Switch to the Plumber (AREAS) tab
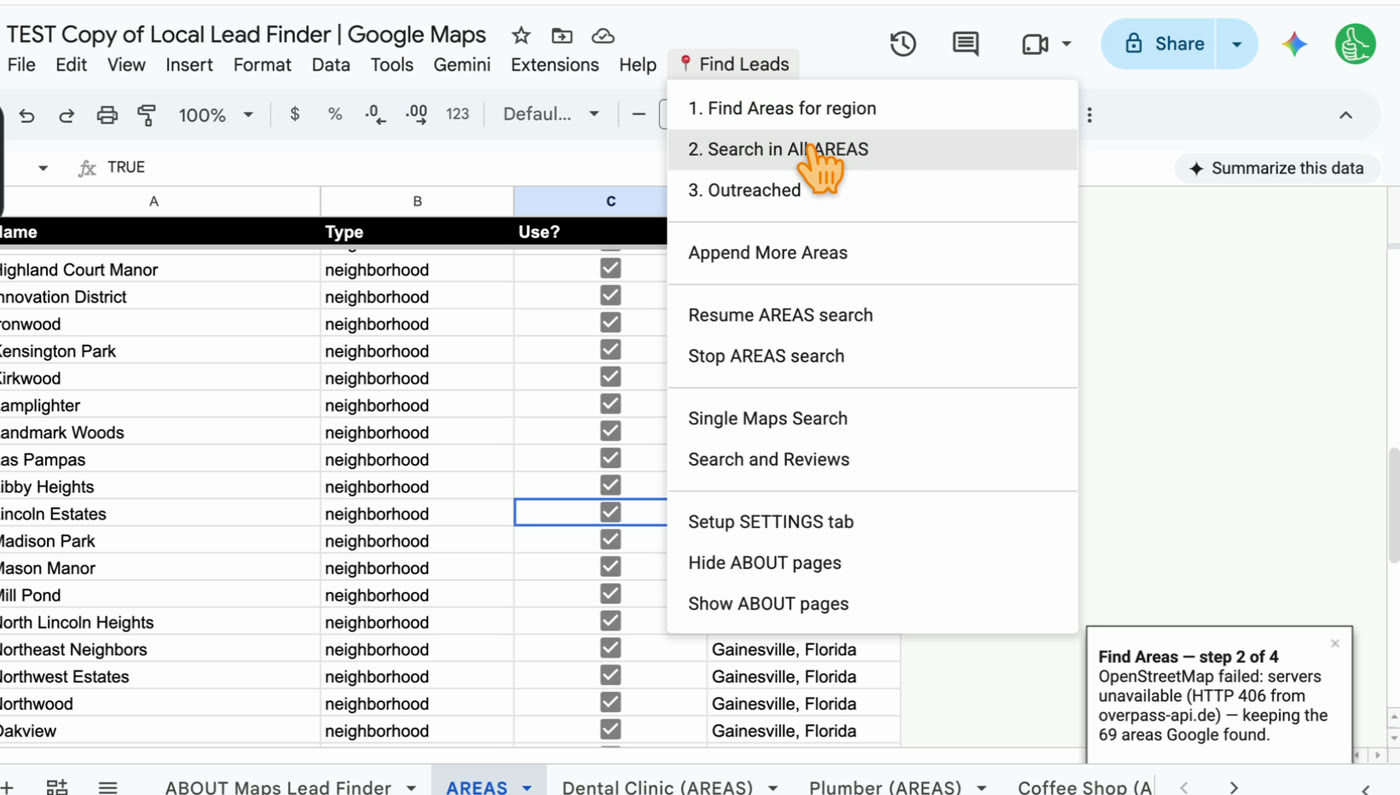This screenshot has height=795, width=1400. [885, 788]
